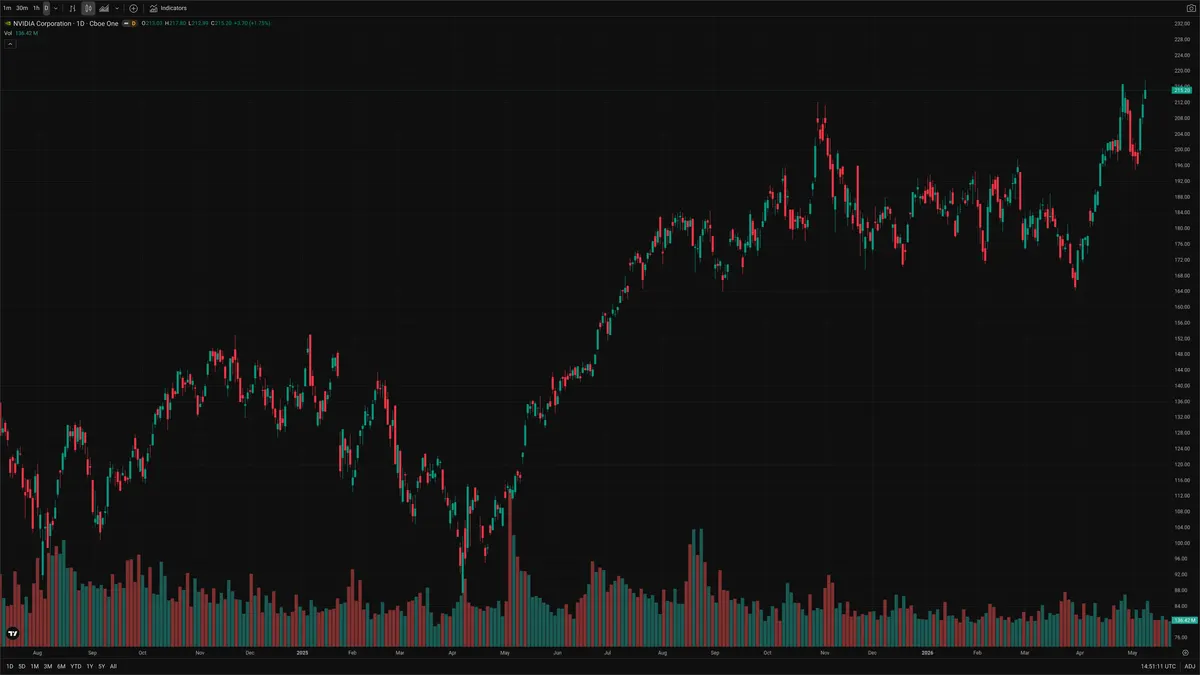1200x675 pixels.
Task: Click the current price label 215.20
Action: point(1181,91)
